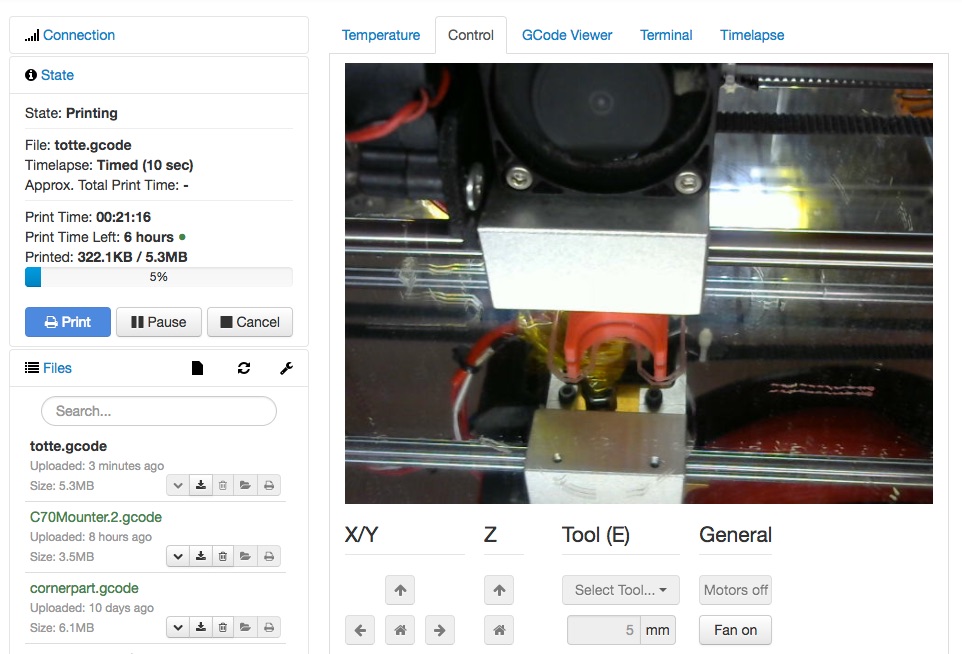Viewport: 962px width, 654px height.
Task: Expand details for totte.gcode
Action: pos(178,485)
